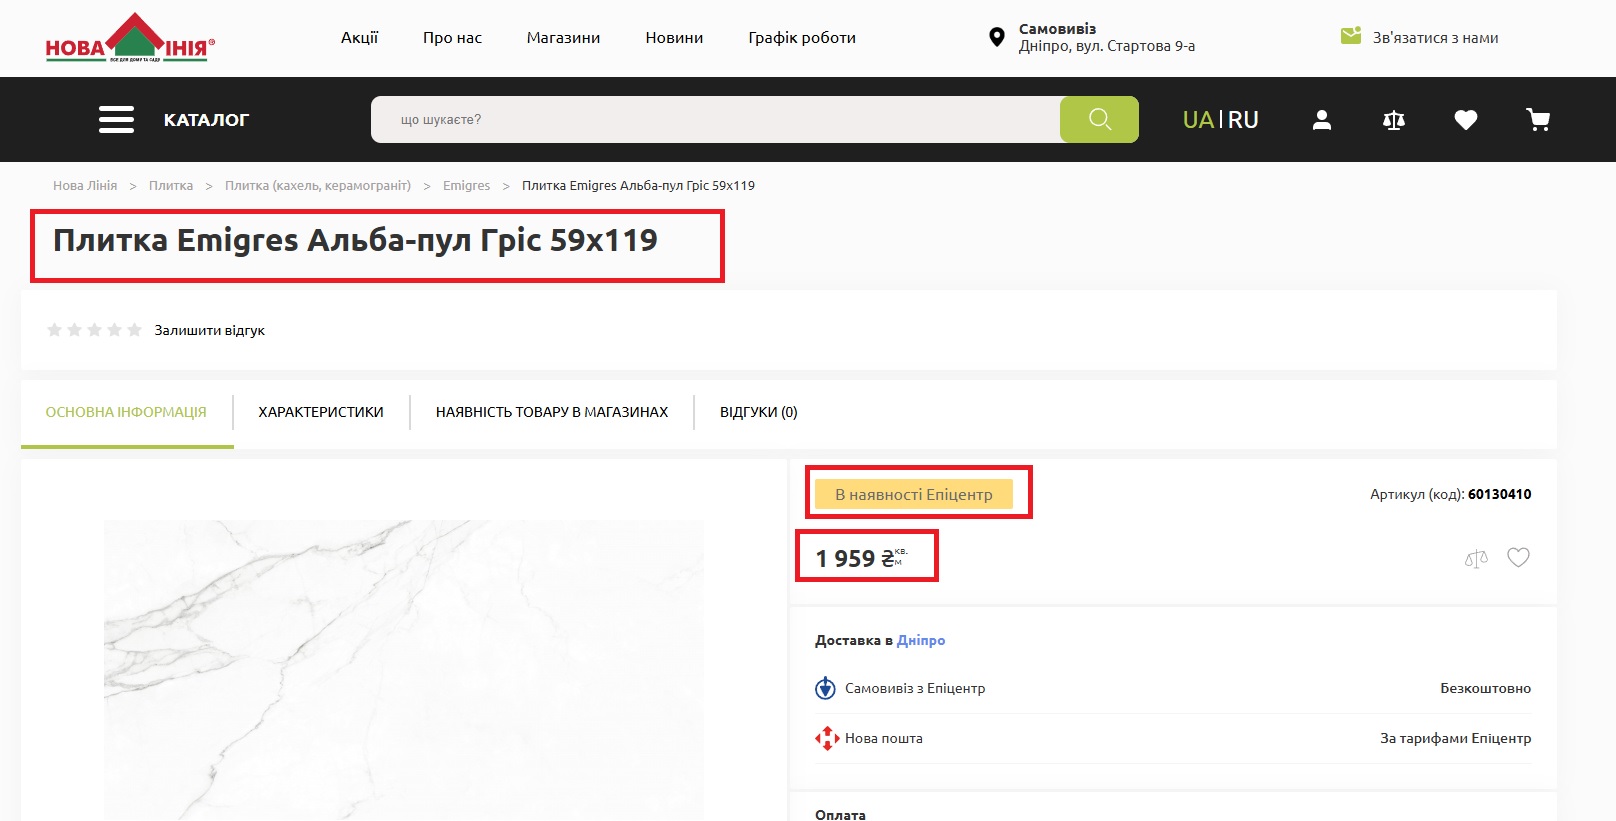Click the Епіцентр pickup icon
Screen dimensions: 1616x821
825,688
